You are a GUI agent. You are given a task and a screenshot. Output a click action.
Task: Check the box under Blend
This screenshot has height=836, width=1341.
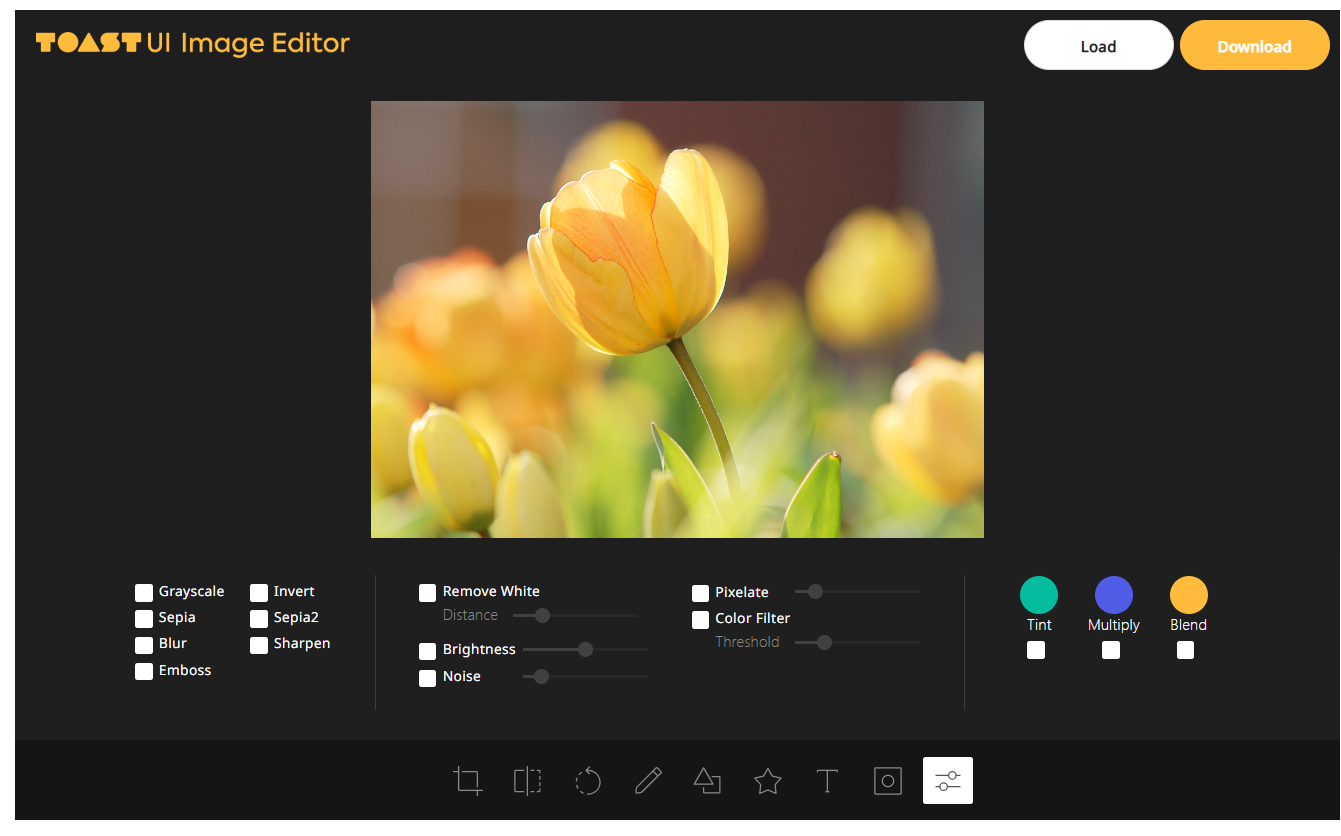(x=1185, y=650)
